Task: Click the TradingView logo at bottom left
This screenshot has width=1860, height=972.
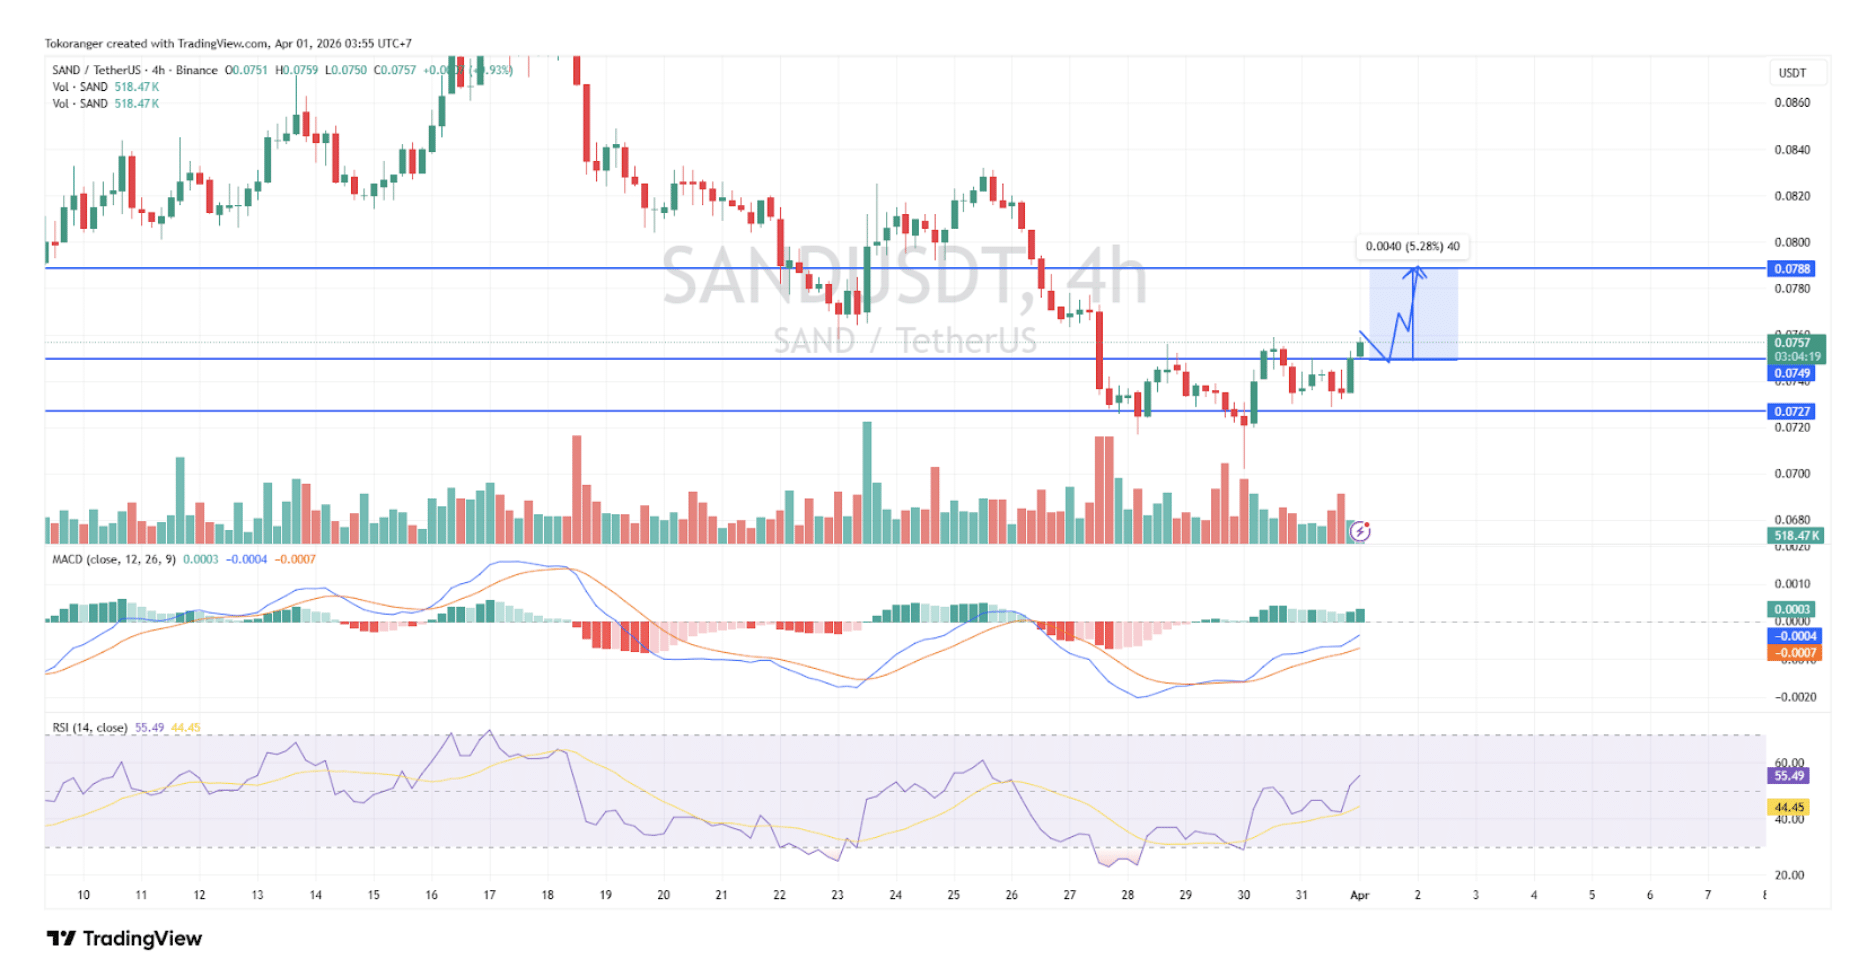Action: pyautogui.click(x=124, y=938)
